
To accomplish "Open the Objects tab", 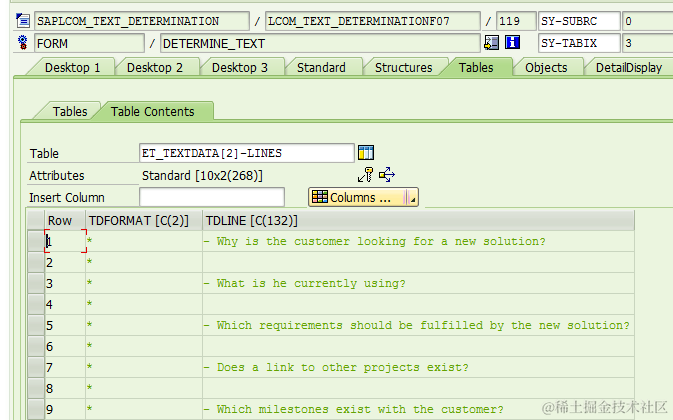I will (x=546, y=68).
